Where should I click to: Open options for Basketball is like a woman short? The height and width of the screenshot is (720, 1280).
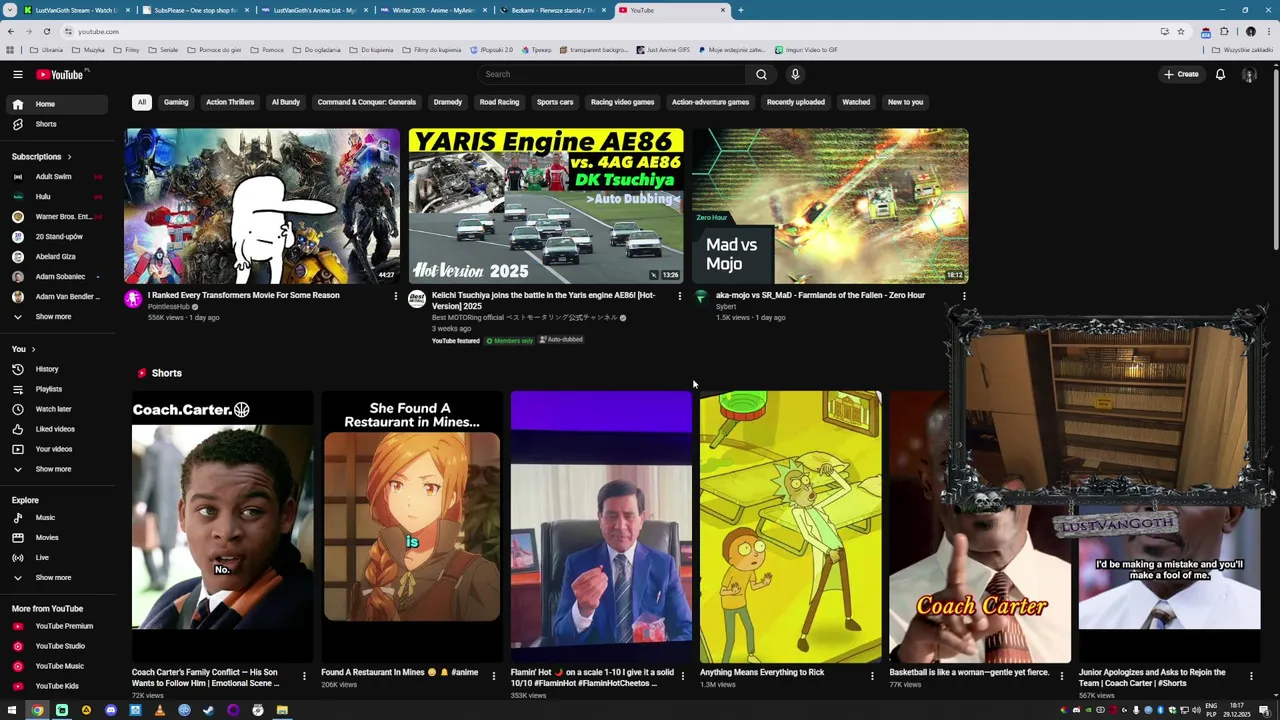1062,677
